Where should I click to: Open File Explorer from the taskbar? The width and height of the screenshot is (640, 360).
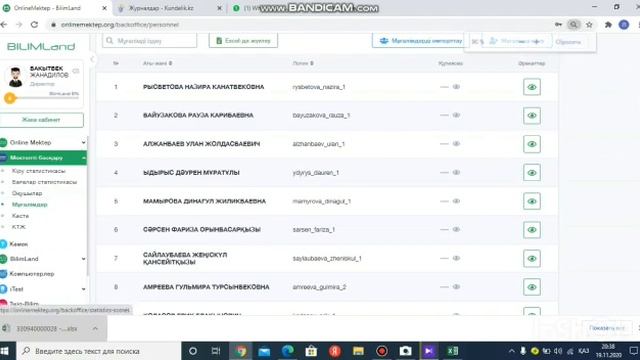(x=358, y=351)
